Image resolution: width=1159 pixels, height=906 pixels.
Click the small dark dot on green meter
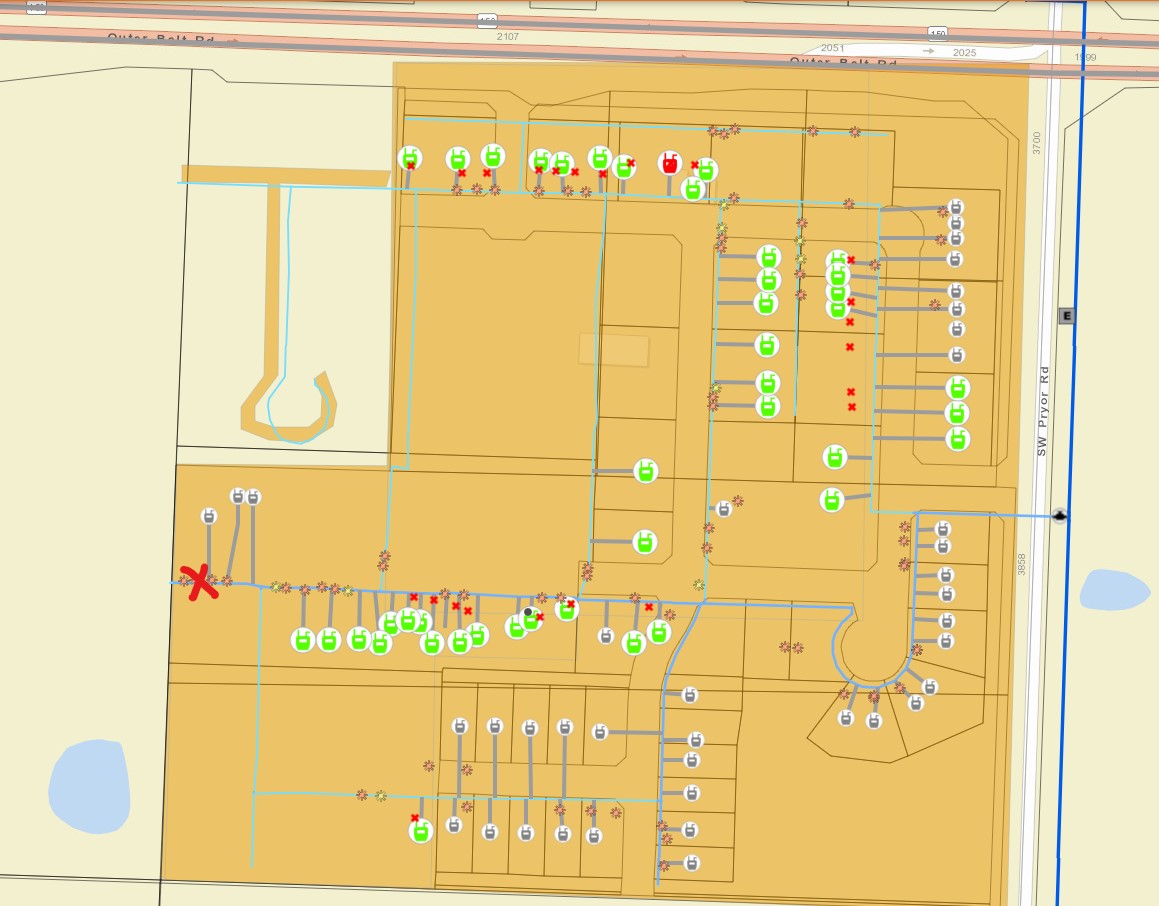coord(528,612)
